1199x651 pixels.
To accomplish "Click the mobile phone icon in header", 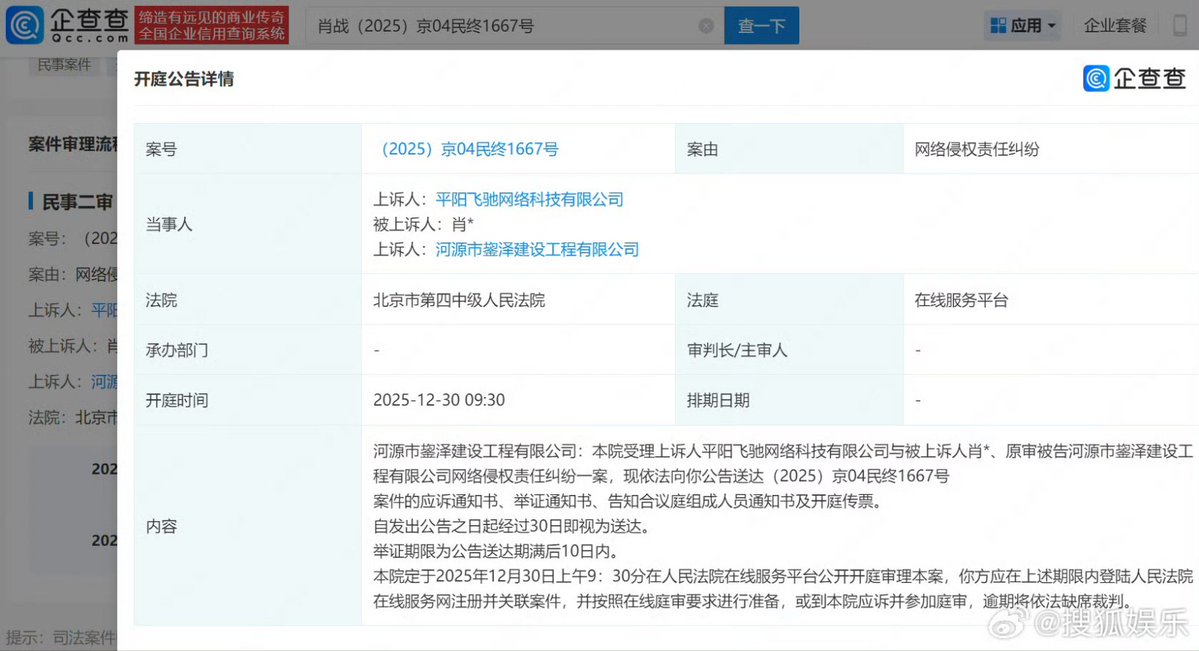I will [x=1181, y=26].
